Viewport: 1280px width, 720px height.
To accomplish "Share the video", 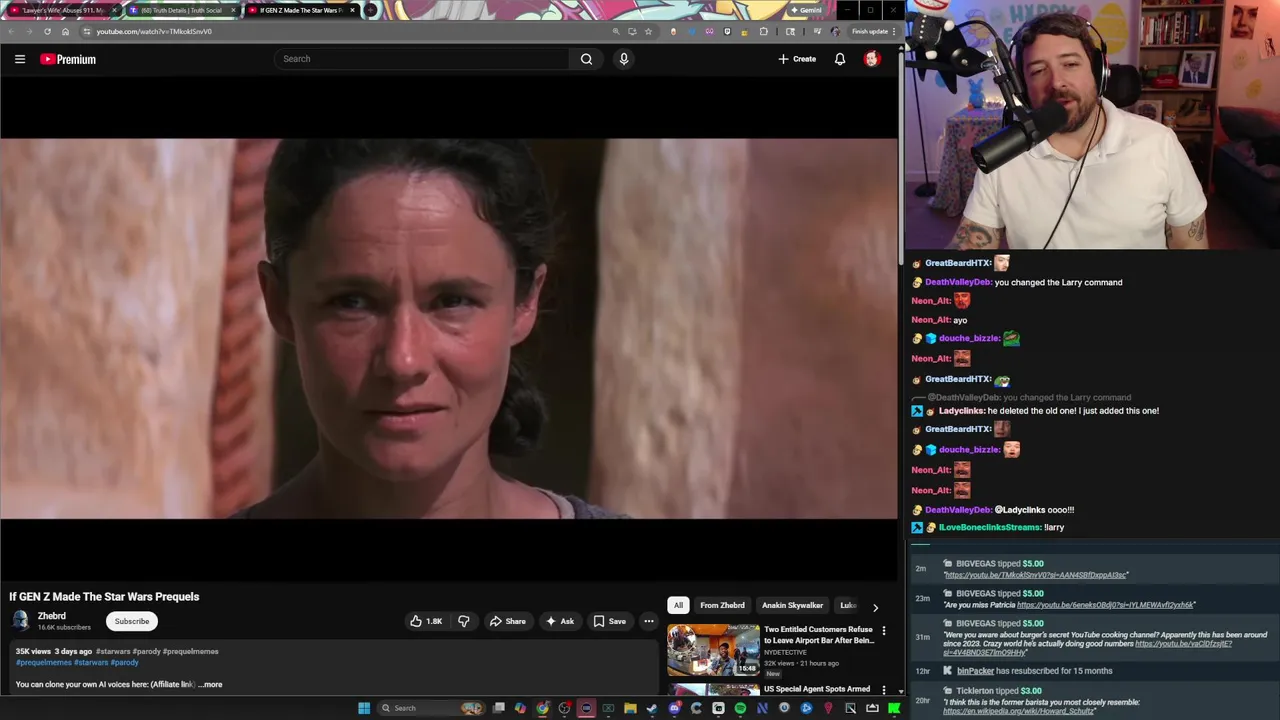I will [507, 621].
